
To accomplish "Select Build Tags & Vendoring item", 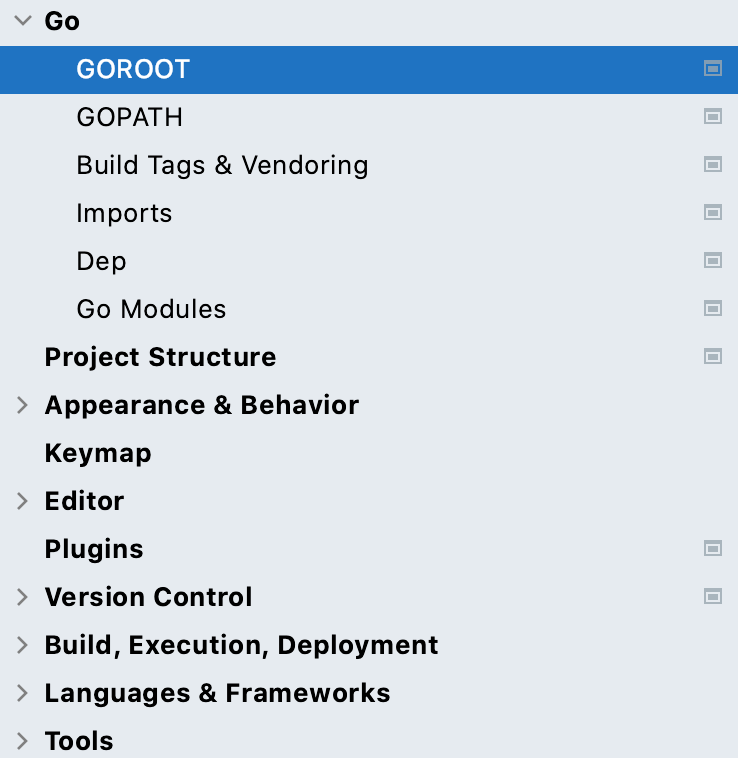I will coord(222,165).
